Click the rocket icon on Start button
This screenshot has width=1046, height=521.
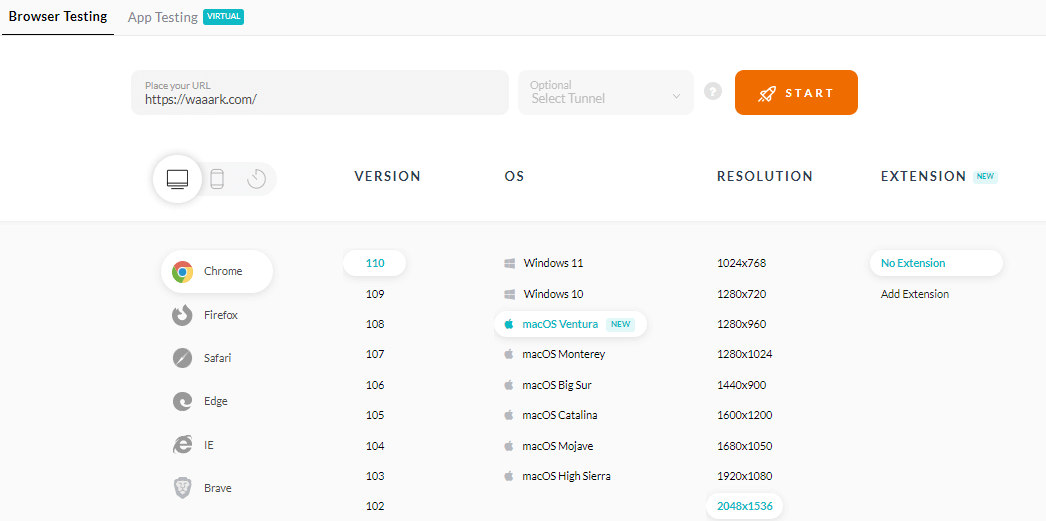(766, 93)
